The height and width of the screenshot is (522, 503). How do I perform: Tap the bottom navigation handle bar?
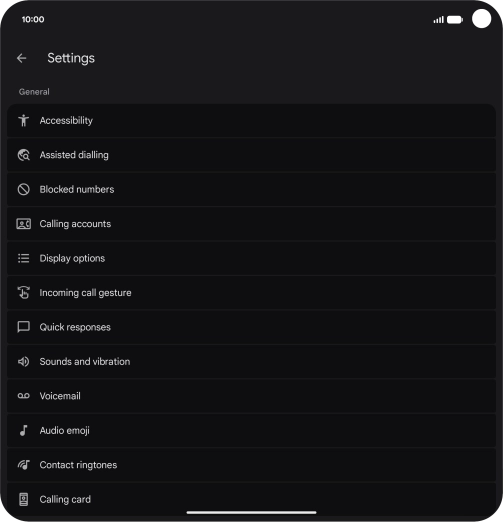251,512
